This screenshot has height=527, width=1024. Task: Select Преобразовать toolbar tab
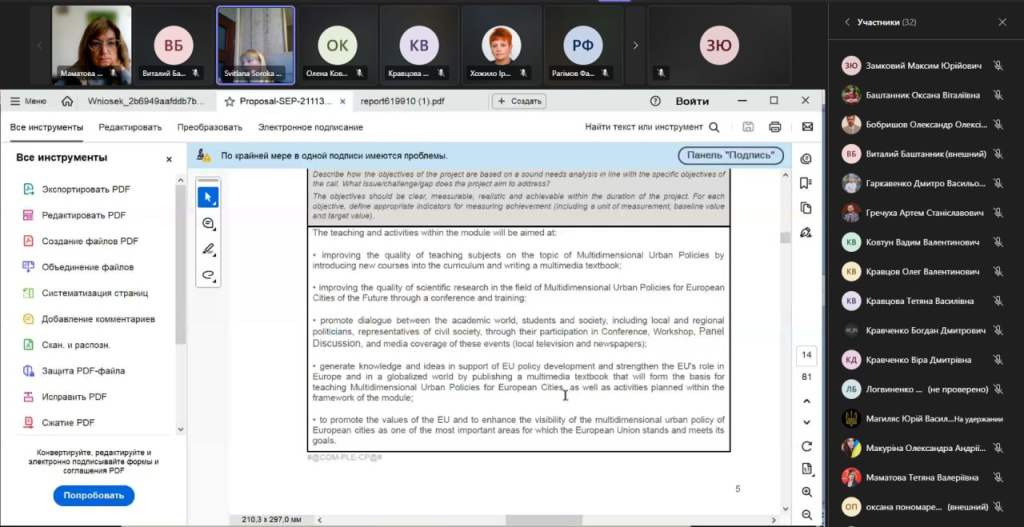[210, 127]
